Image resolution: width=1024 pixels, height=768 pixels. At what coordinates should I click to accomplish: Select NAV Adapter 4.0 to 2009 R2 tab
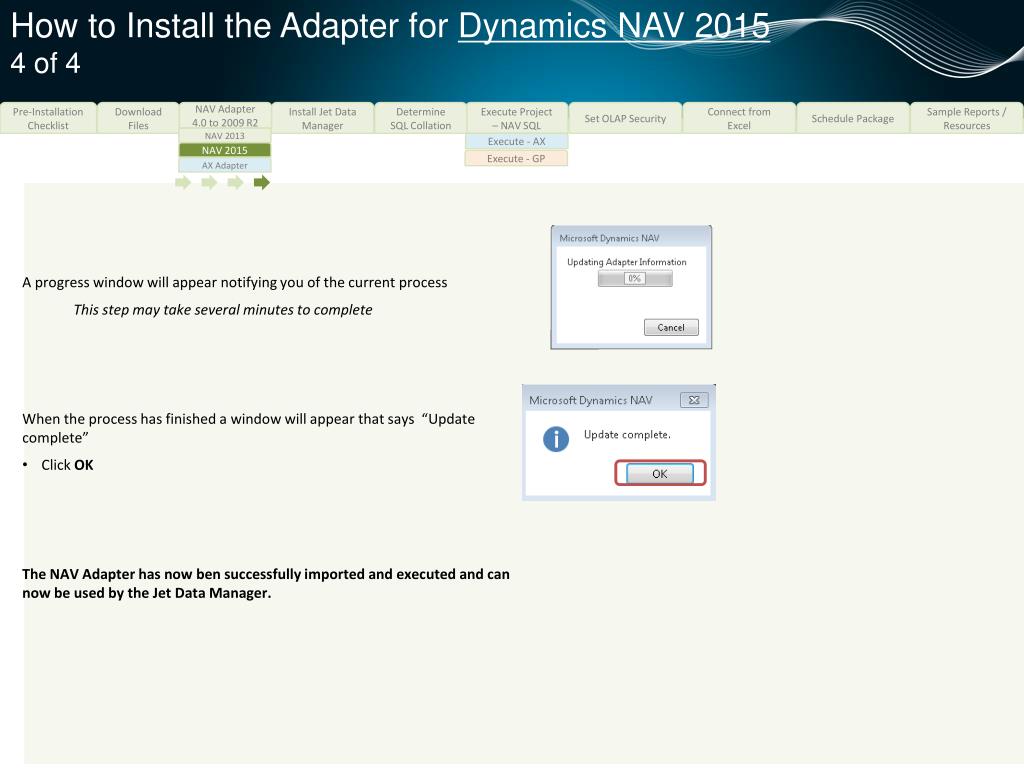click(225, 116)
